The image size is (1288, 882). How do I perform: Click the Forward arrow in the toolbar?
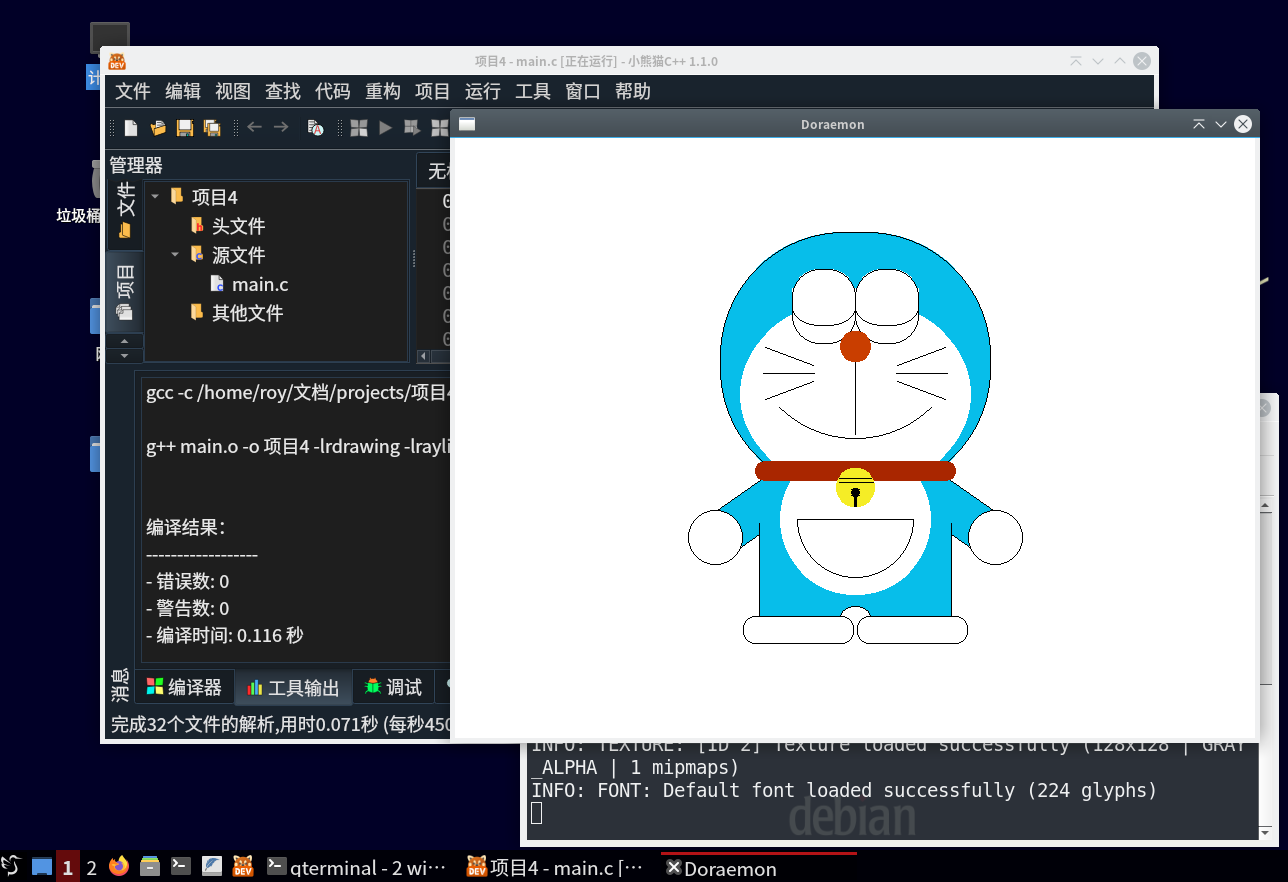281,127
